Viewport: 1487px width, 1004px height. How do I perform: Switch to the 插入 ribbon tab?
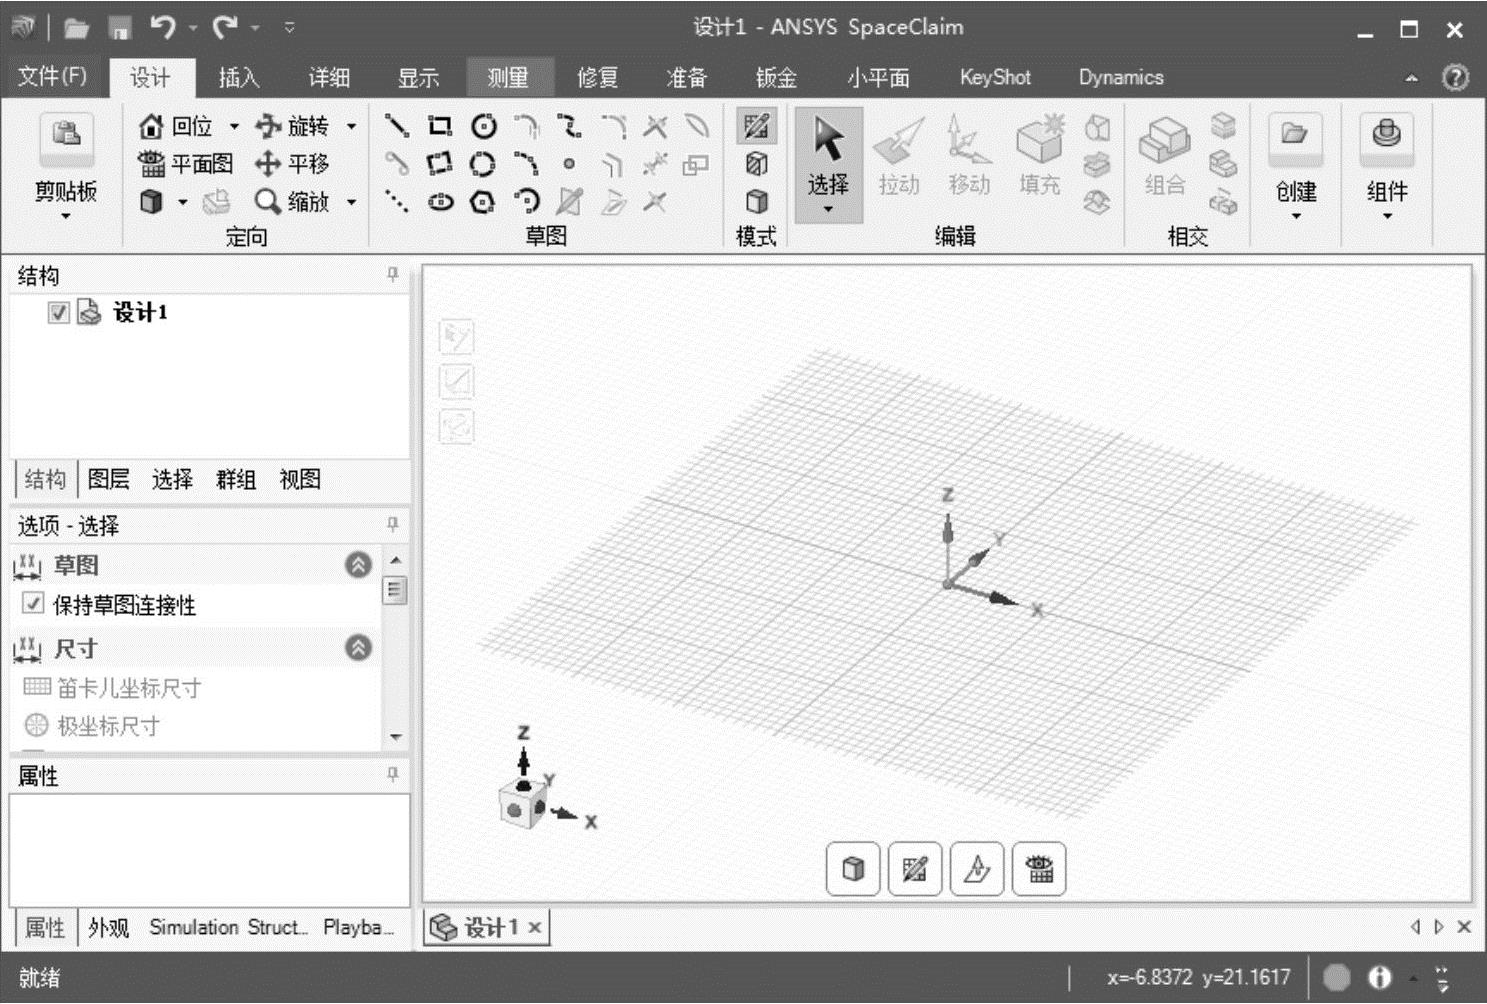click(239, 78)
